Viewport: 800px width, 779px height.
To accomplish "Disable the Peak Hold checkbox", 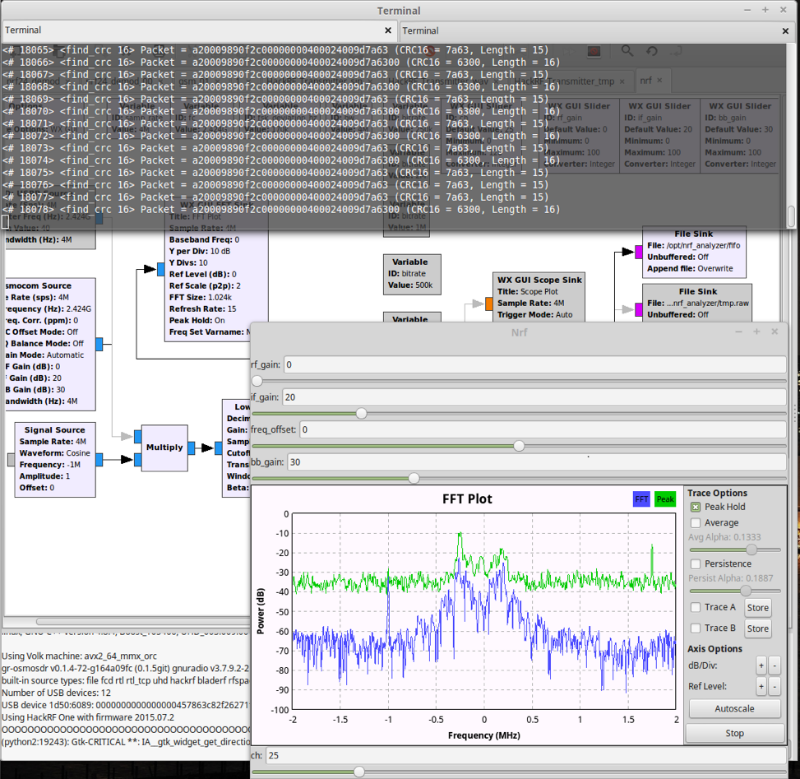I will pos(696,507).
